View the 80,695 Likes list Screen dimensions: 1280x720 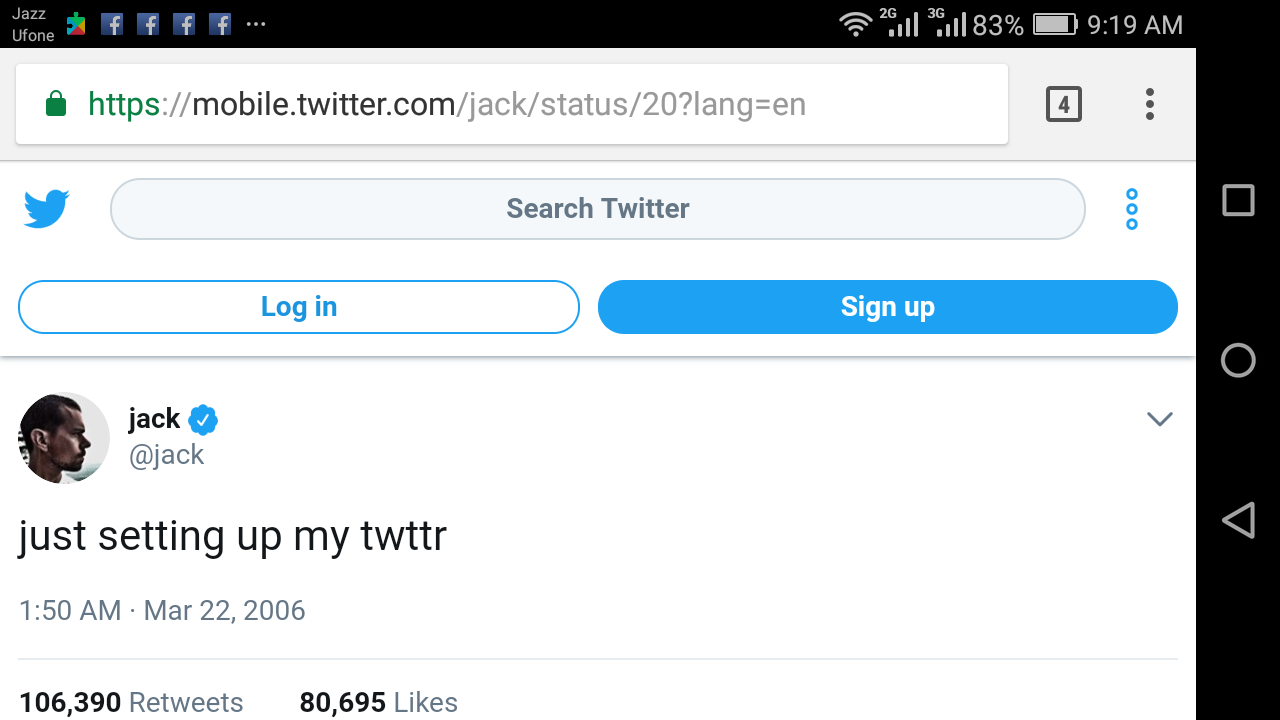pyautogui.click(x=378, y=702)
